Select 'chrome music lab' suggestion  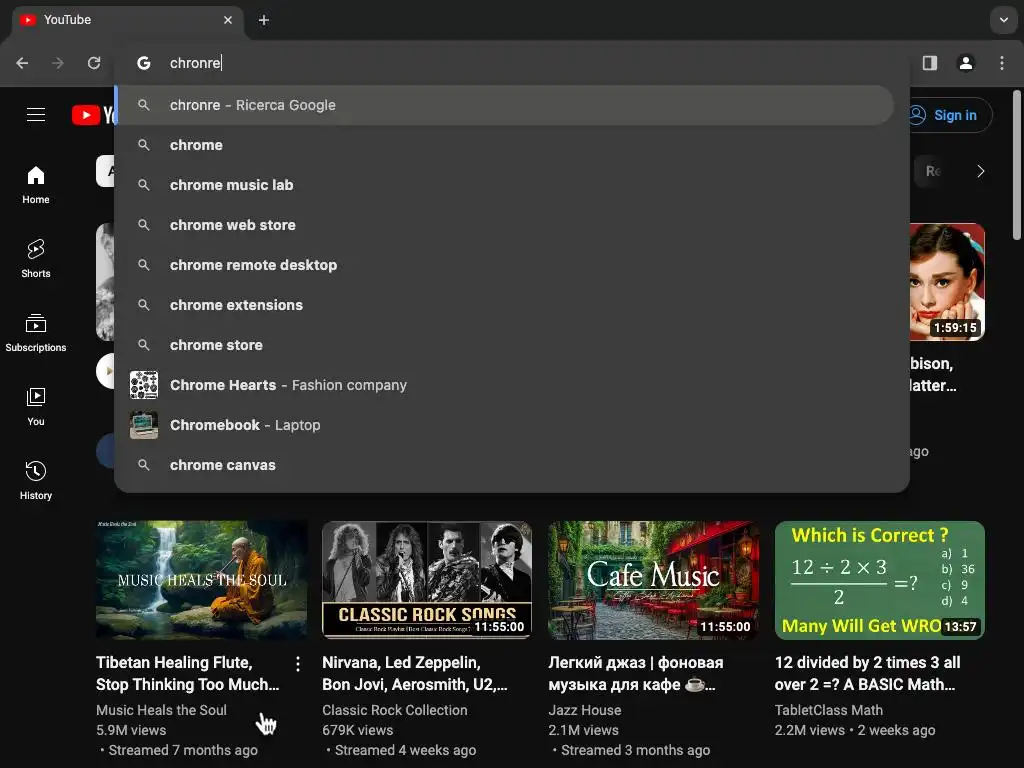click(x=504, y=185)
